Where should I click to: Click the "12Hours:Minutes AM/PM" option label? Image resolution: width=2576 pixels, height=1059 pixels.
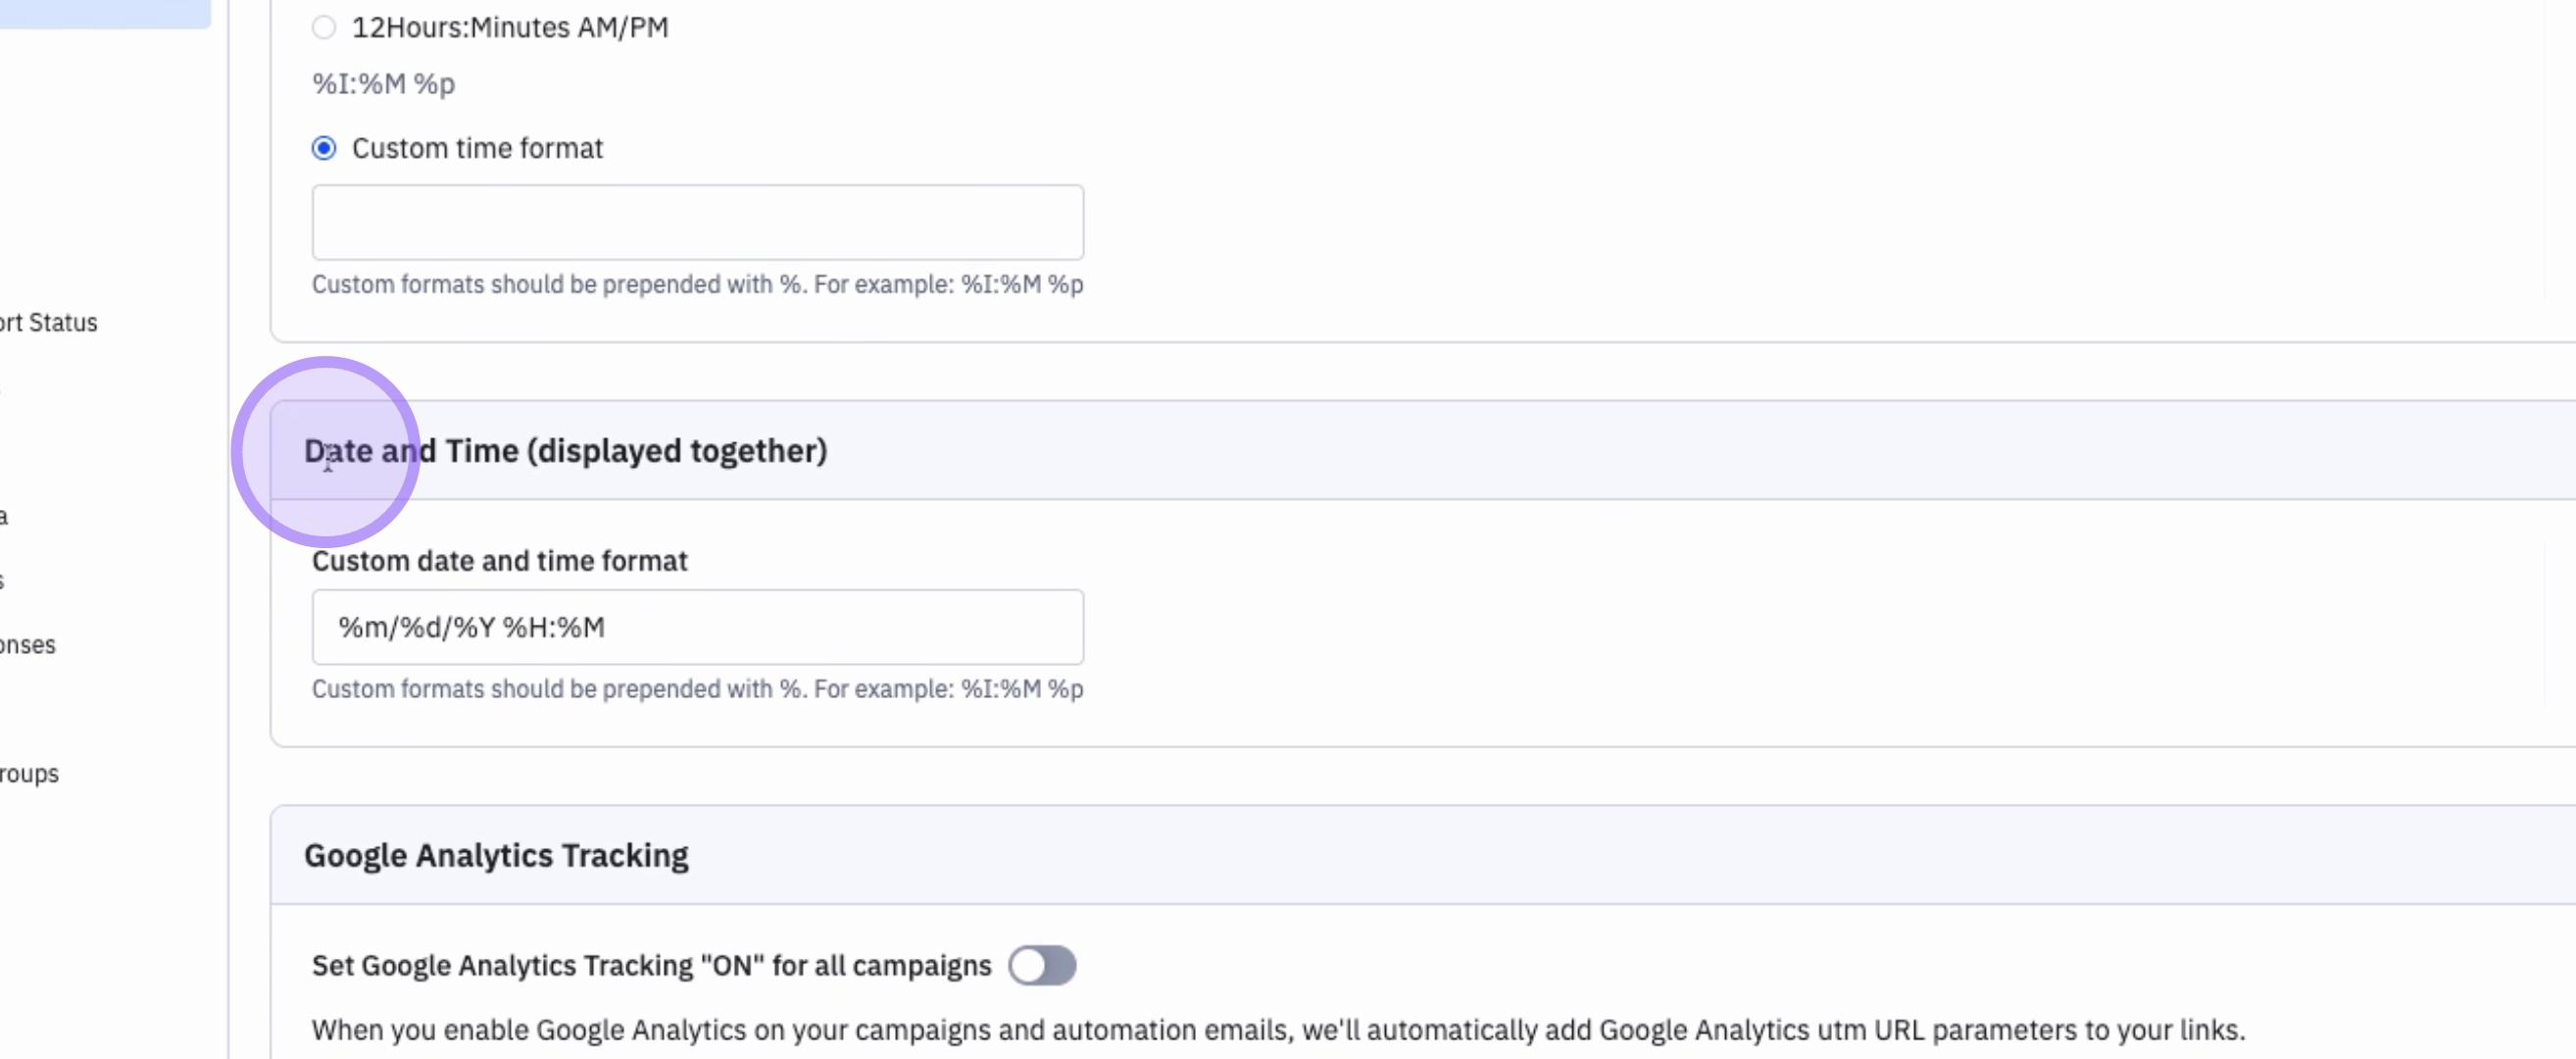coord(510,27)
